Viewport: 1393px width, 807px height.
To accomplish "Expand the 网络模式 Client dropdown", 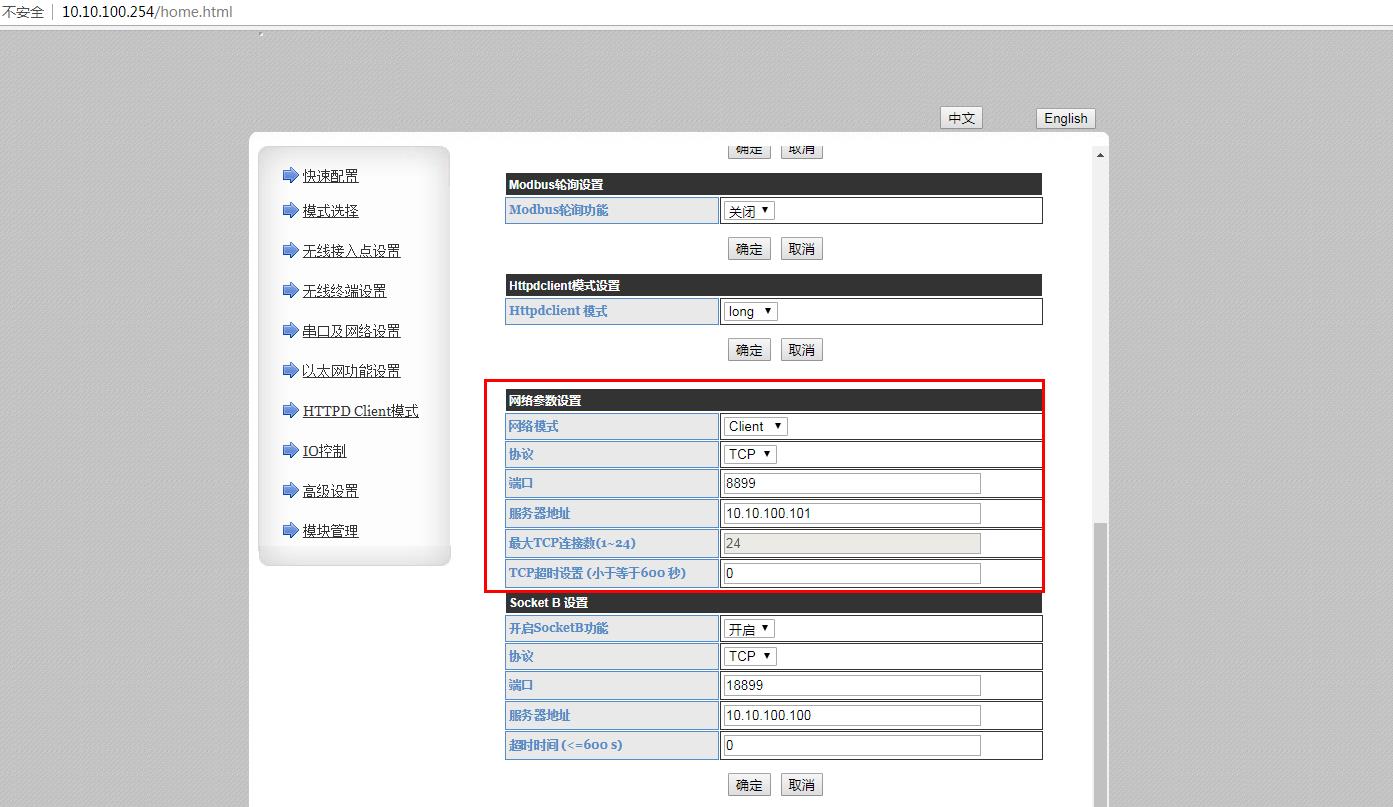I will [755, 426].
